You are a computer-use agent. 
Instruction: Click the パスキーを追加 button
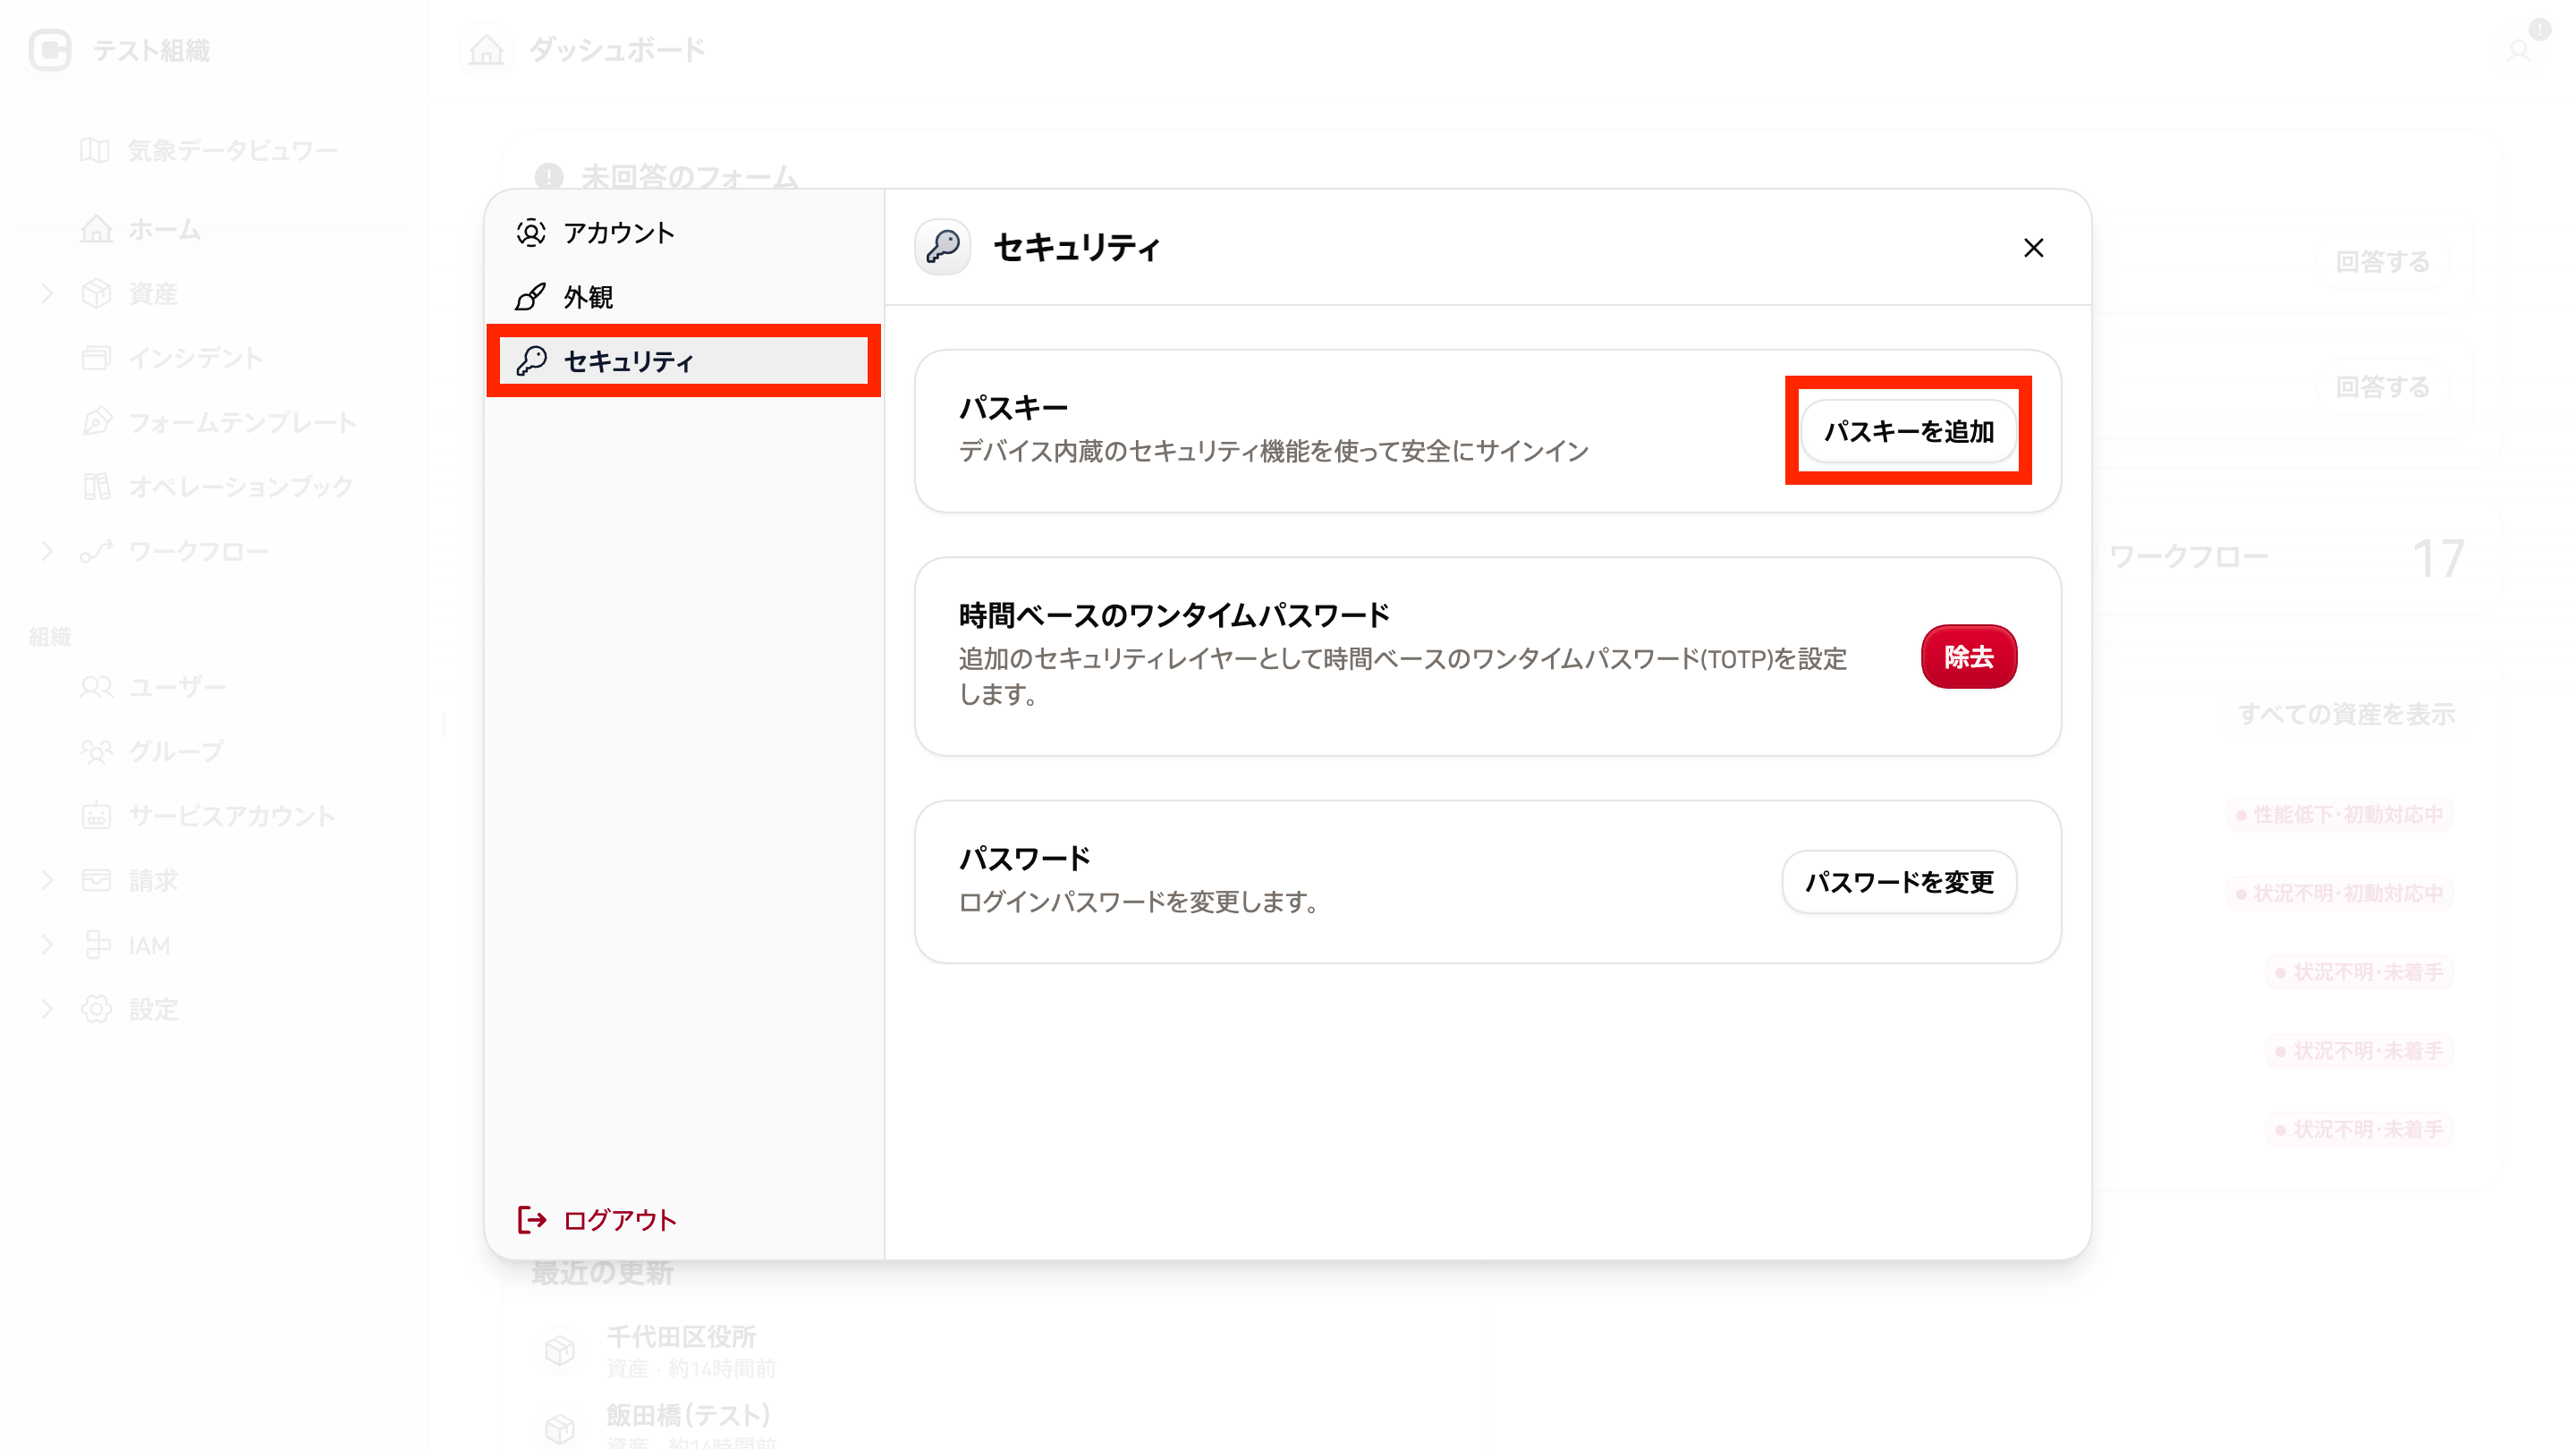1908,431
